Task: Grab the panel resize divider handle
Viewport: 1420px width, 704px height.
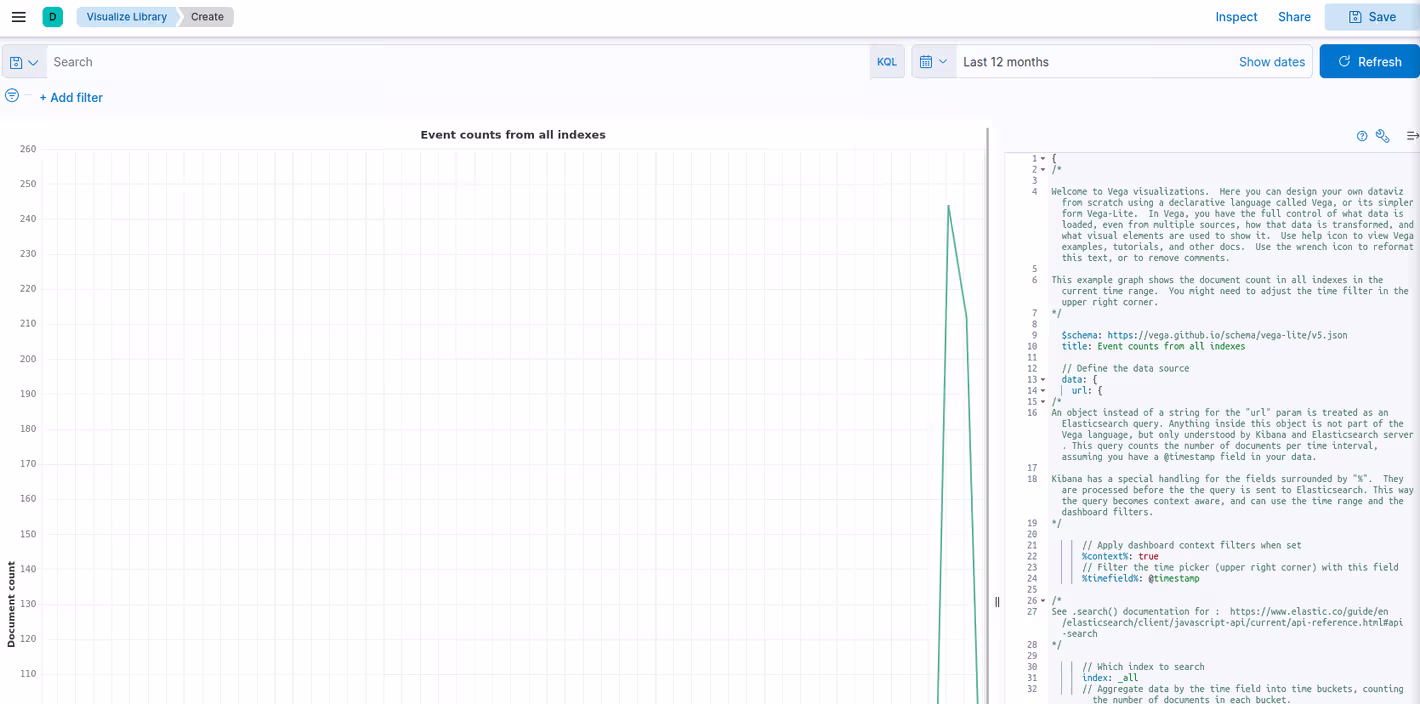Action: point(997,601)
